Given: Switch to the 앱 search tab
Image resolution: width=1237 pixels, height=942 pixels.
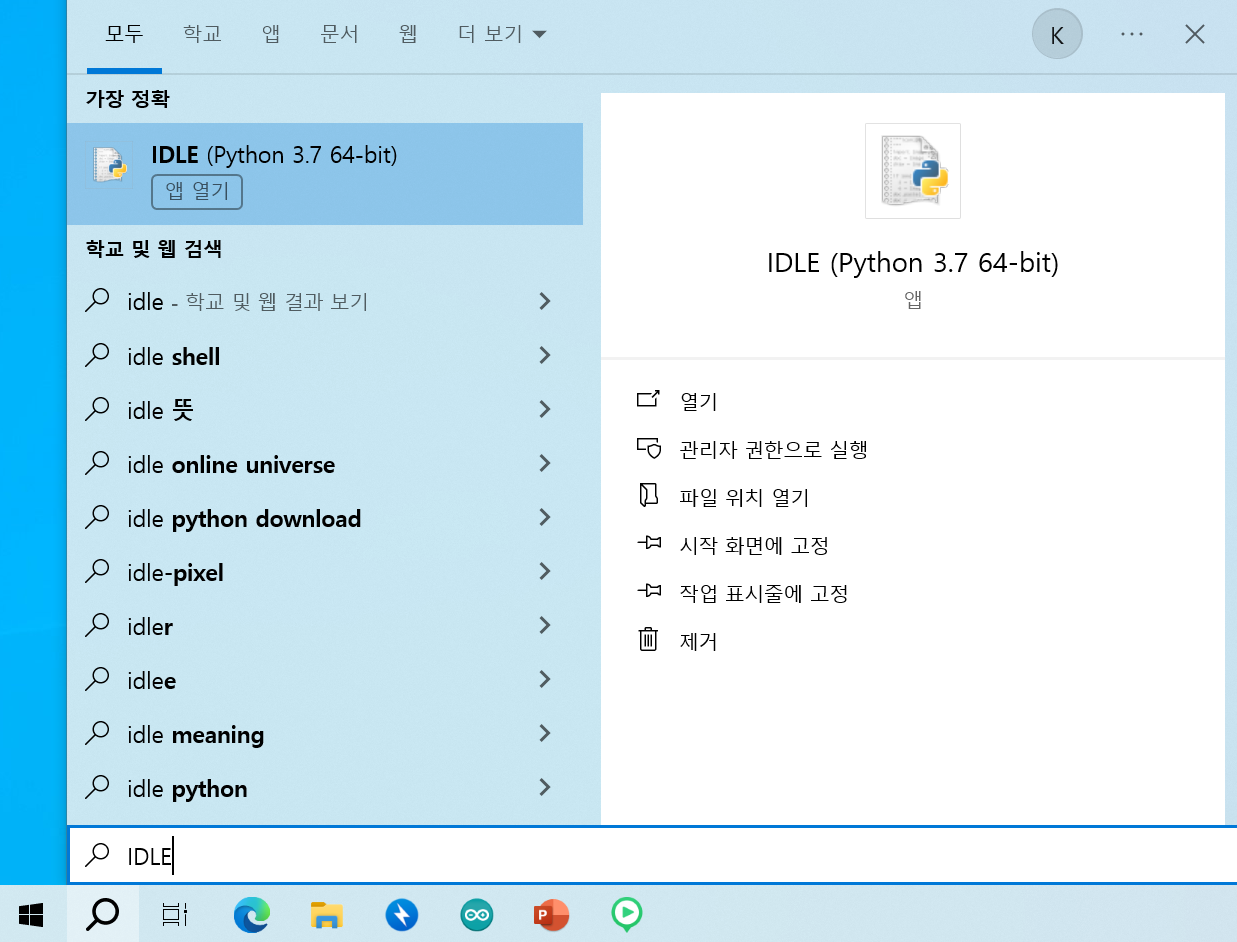Looking at the screenshot, I should [270, 34].
